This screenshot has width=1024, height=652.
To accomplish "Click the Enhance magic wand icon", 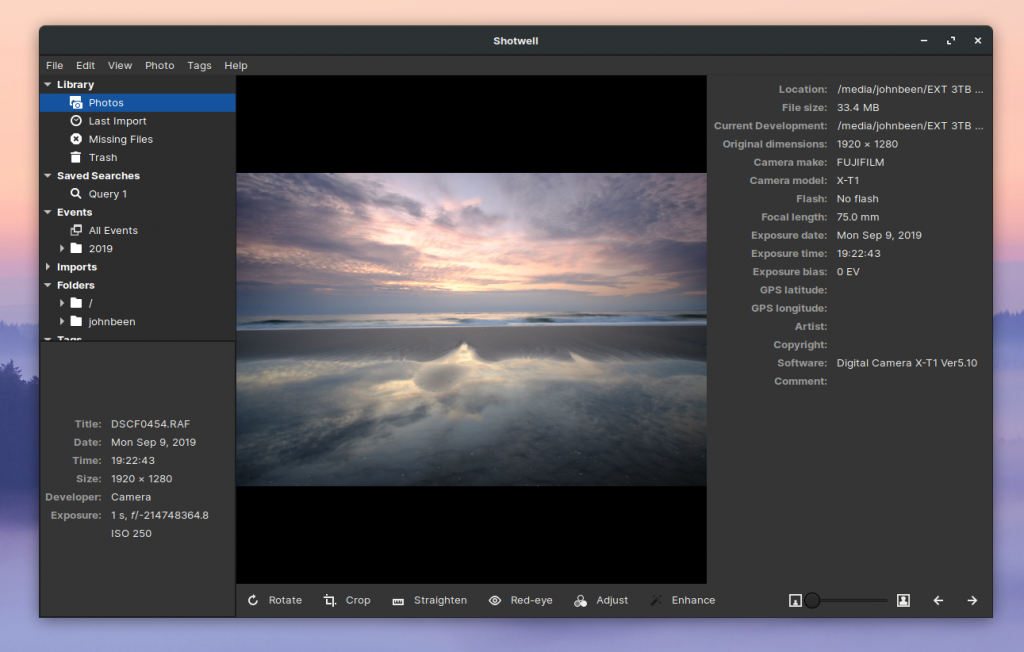I will coord(656,600).
